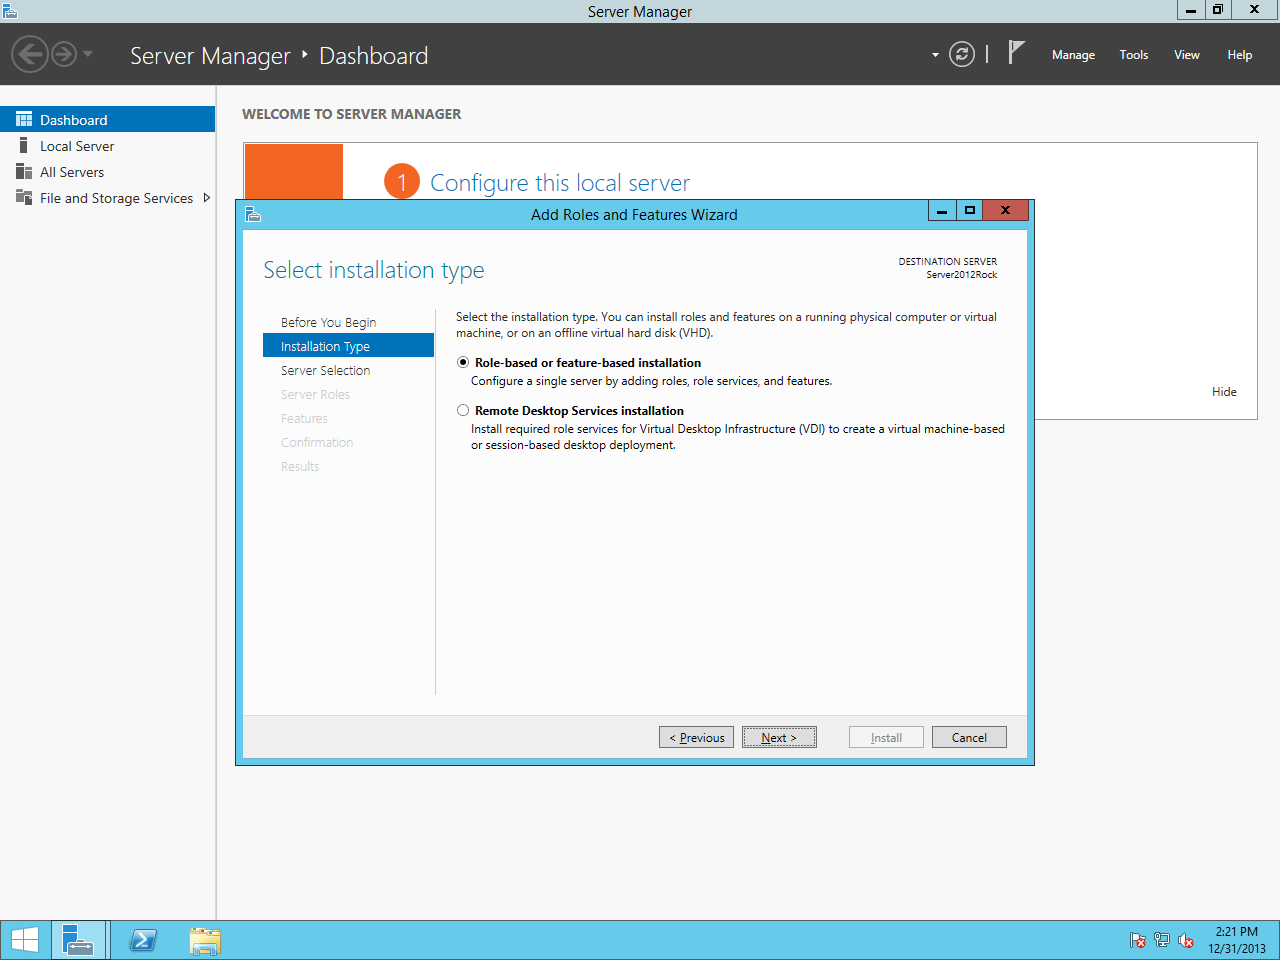Click the forward navigation arrow in Server Manager
Viewport: 1280px width, 960px height.
(64, 54)
